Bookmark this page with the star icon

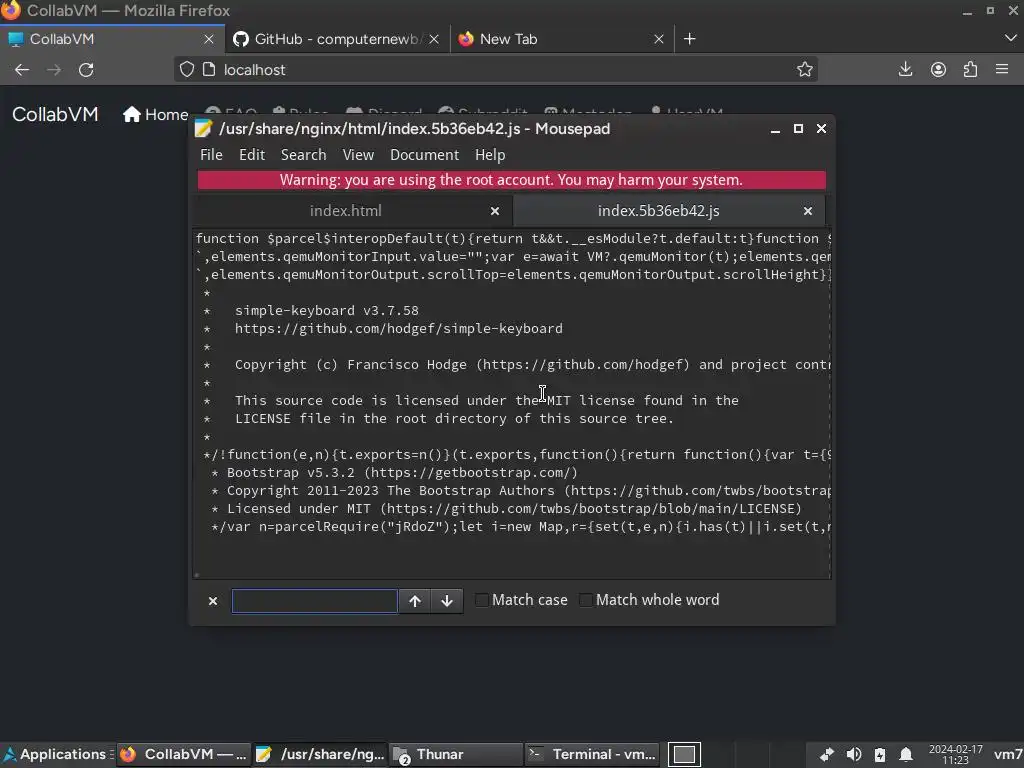[x=805, y=69]
